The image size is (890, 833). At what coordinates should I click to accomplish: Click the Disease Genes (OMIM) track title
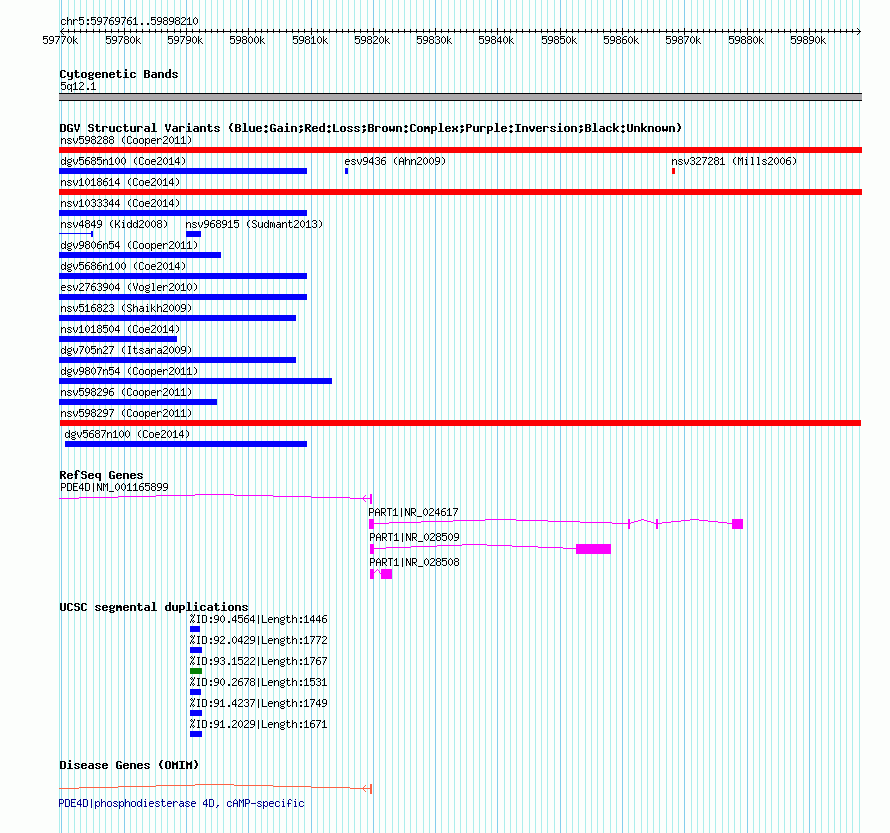click(x=129, y=765)
